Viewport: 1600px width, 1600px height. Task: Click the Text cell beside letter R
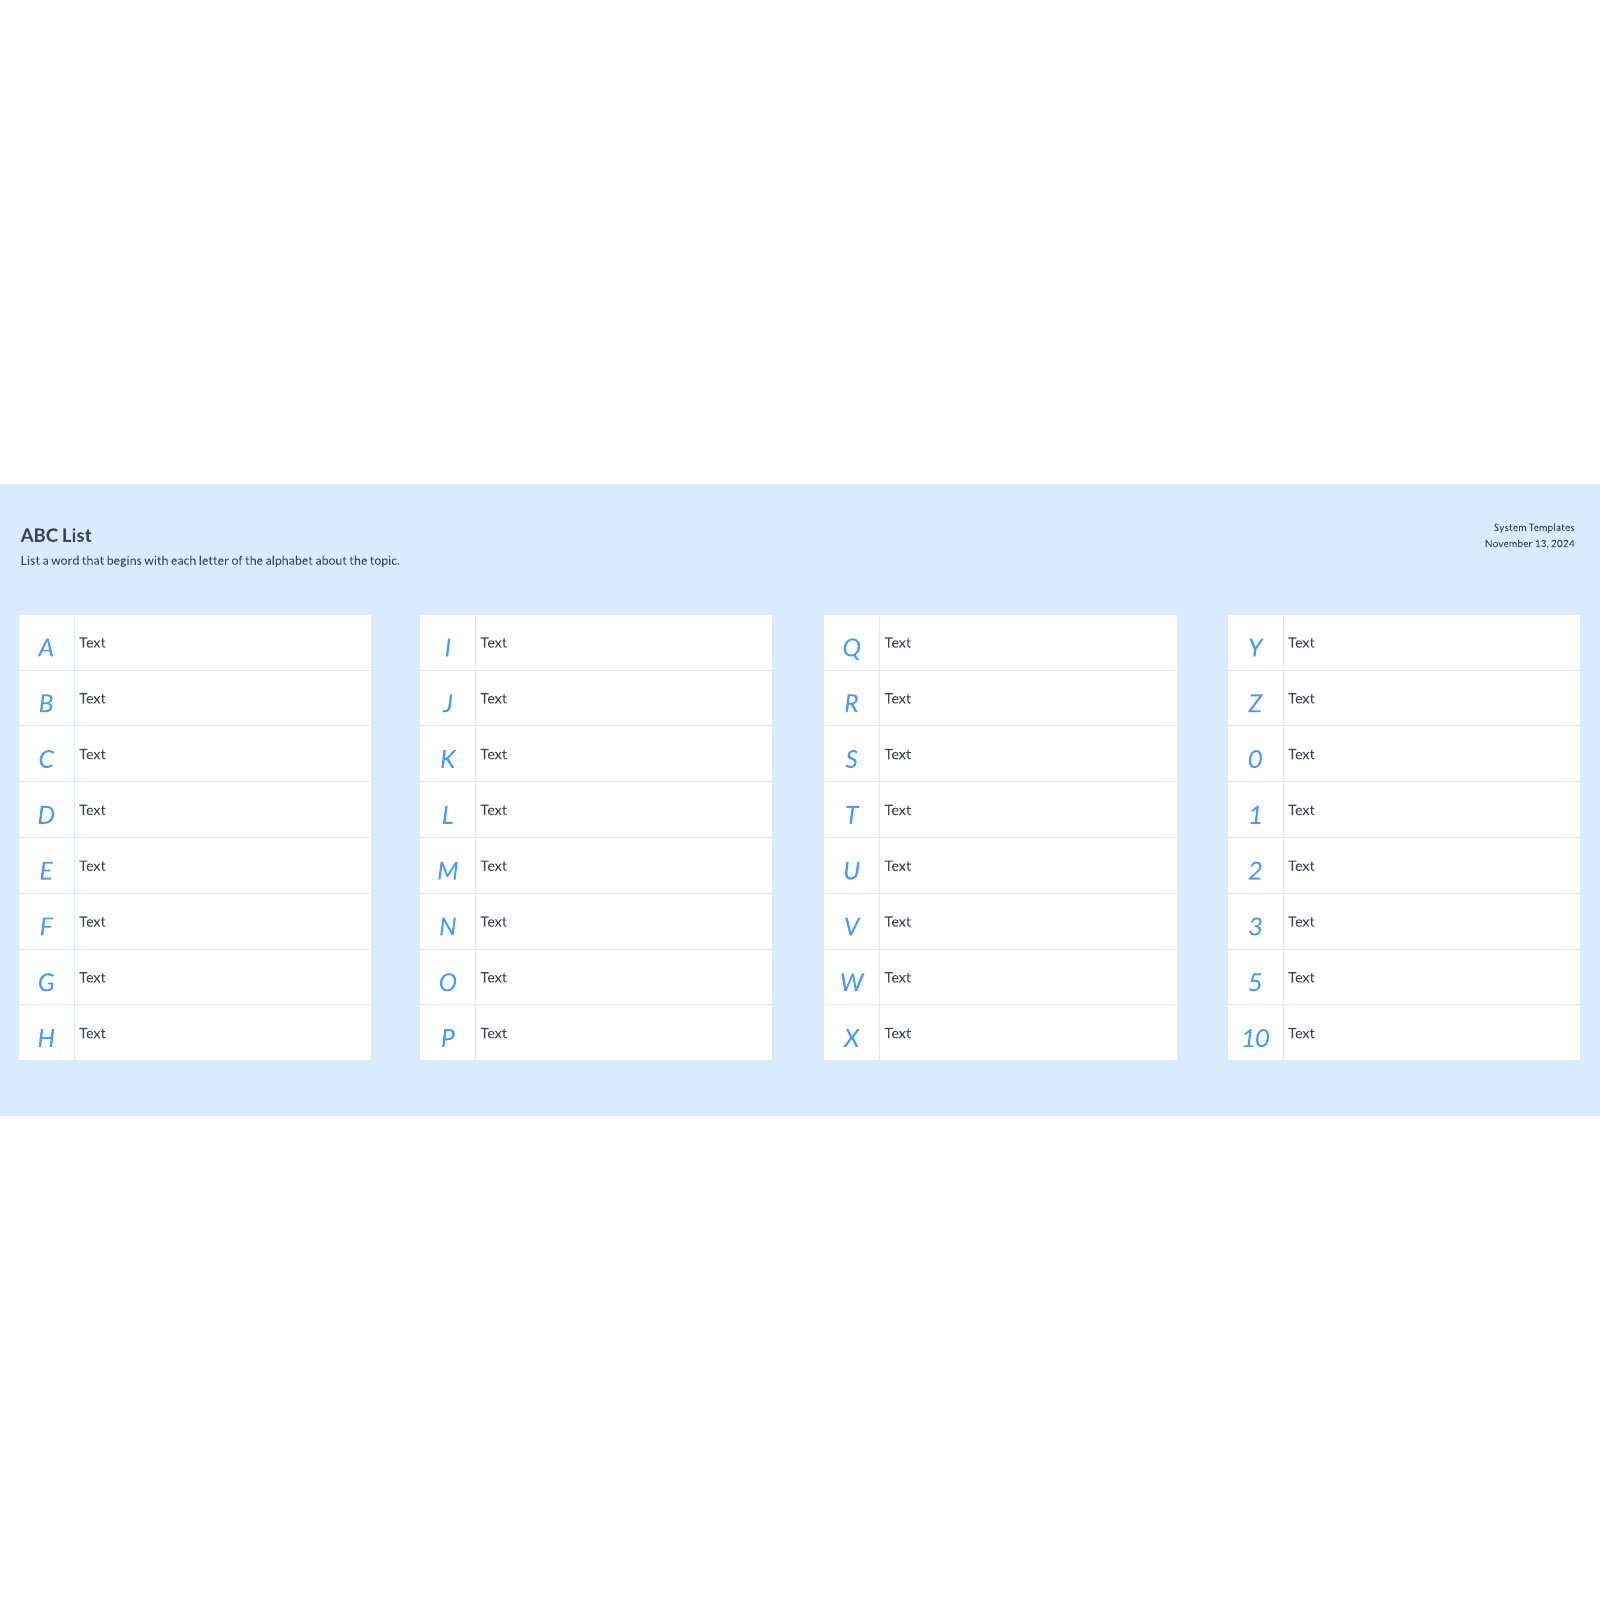[1028, 698]
